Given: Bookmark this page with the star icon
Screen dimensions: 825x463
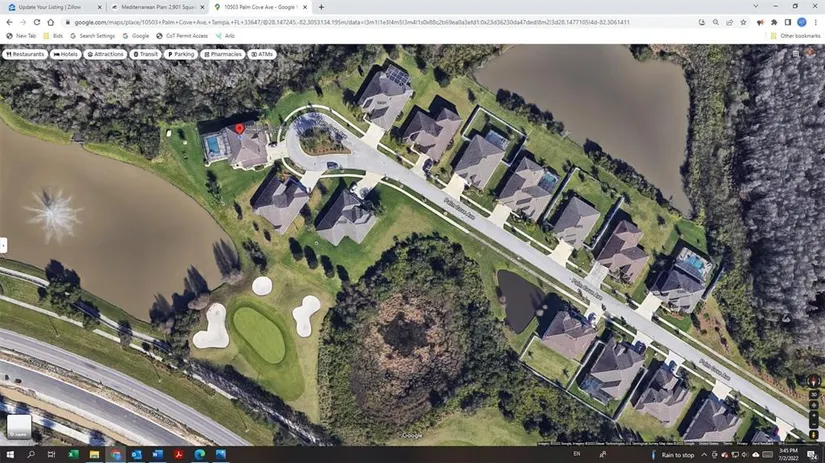Looking at the screenshot, I should tap(743, 22).
